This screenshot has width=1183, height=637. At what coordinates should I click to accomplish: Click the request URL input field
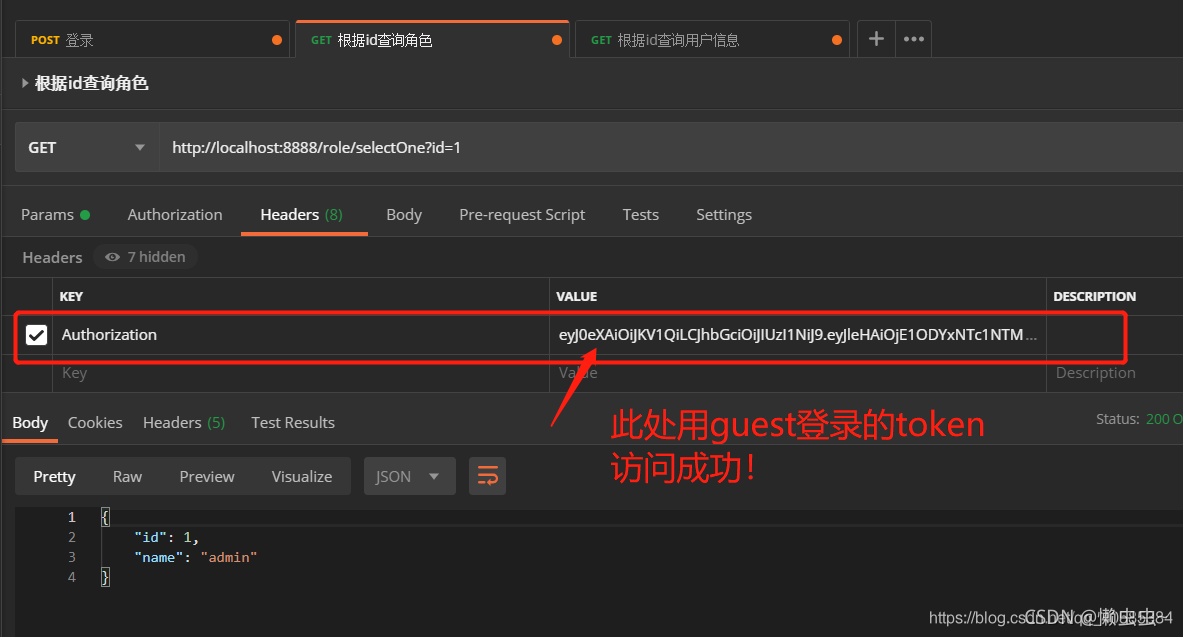pos(400,146)
